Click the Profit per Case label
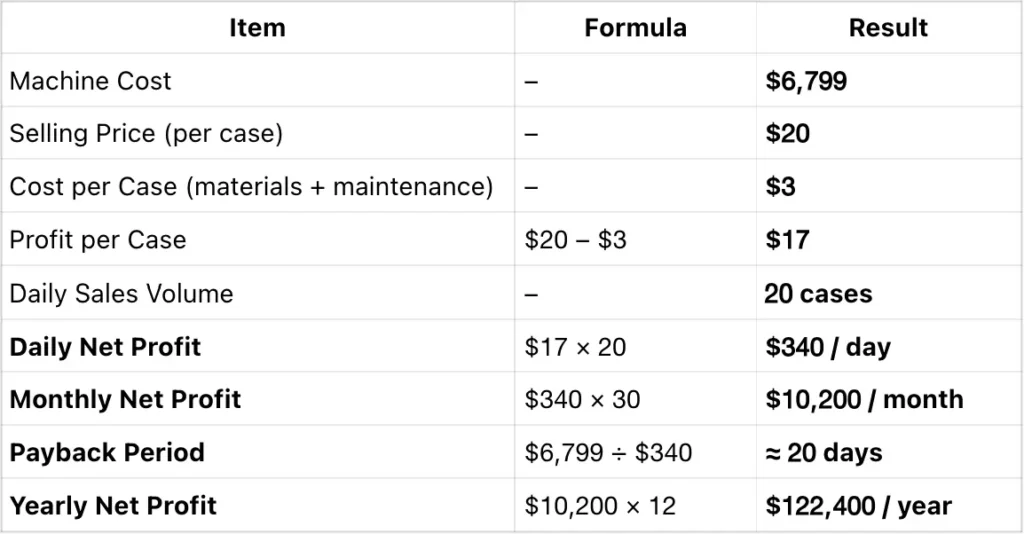The height and width of the screenshot is (534, 1024). (98, 240)
